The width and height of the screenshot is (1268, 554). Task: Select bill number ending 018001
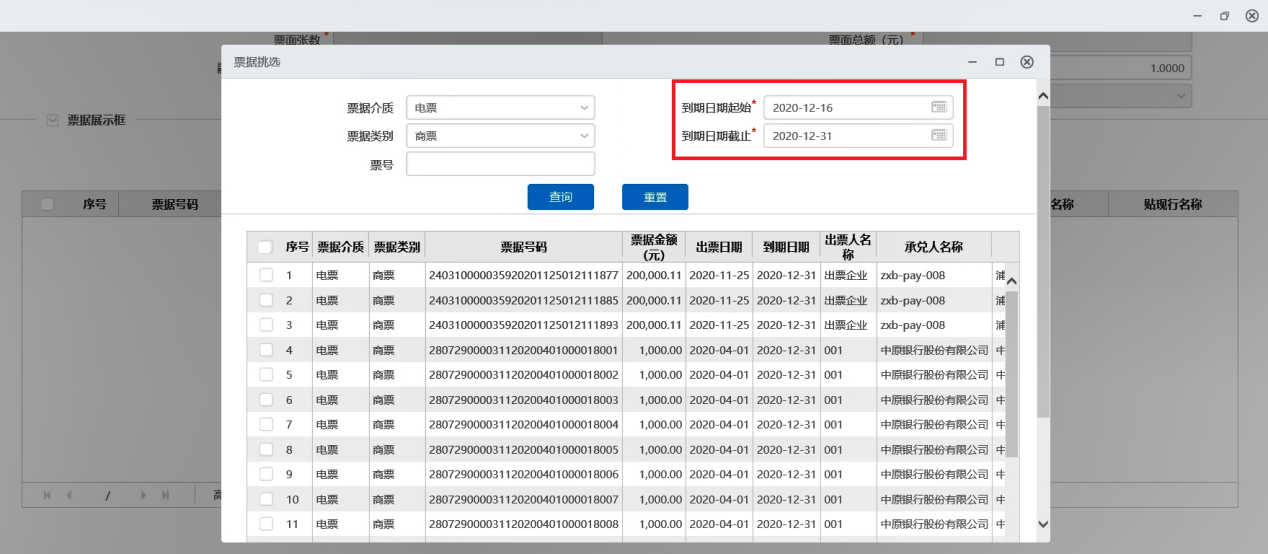[523, 350]
